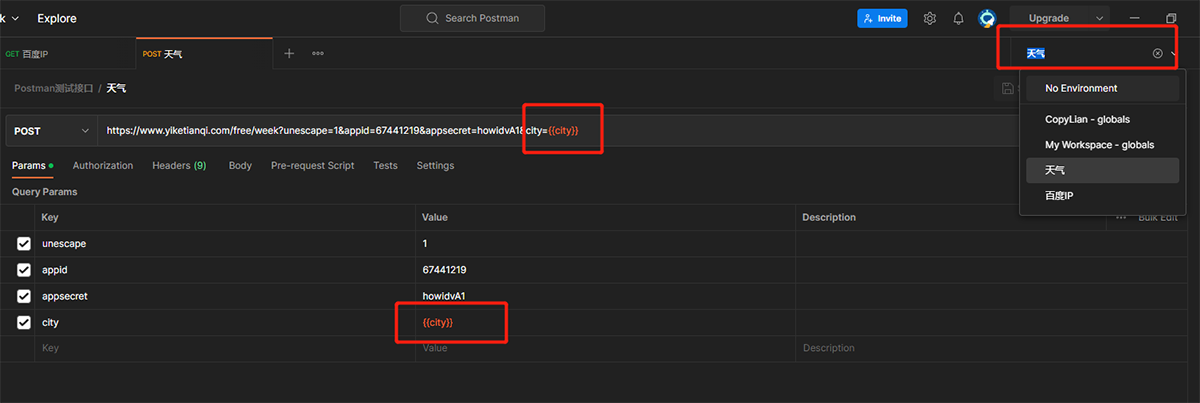Expand the Upgrade dropdown arrow
Viewport: 1200px width, 403px height.
click(1101, 18)
